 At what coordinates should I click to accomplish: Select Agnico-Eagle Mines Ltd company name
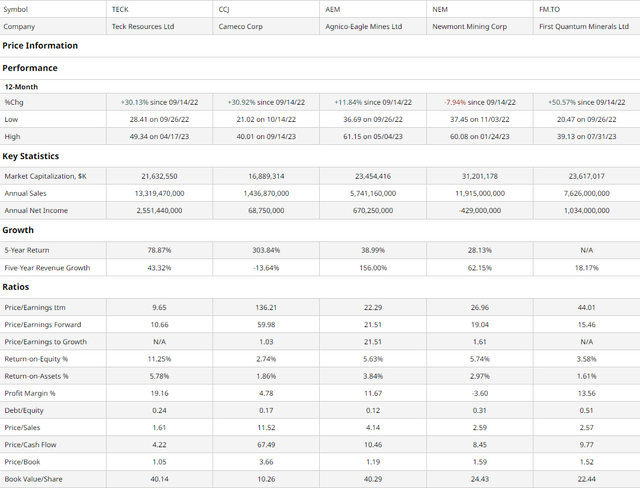point(364,27)
